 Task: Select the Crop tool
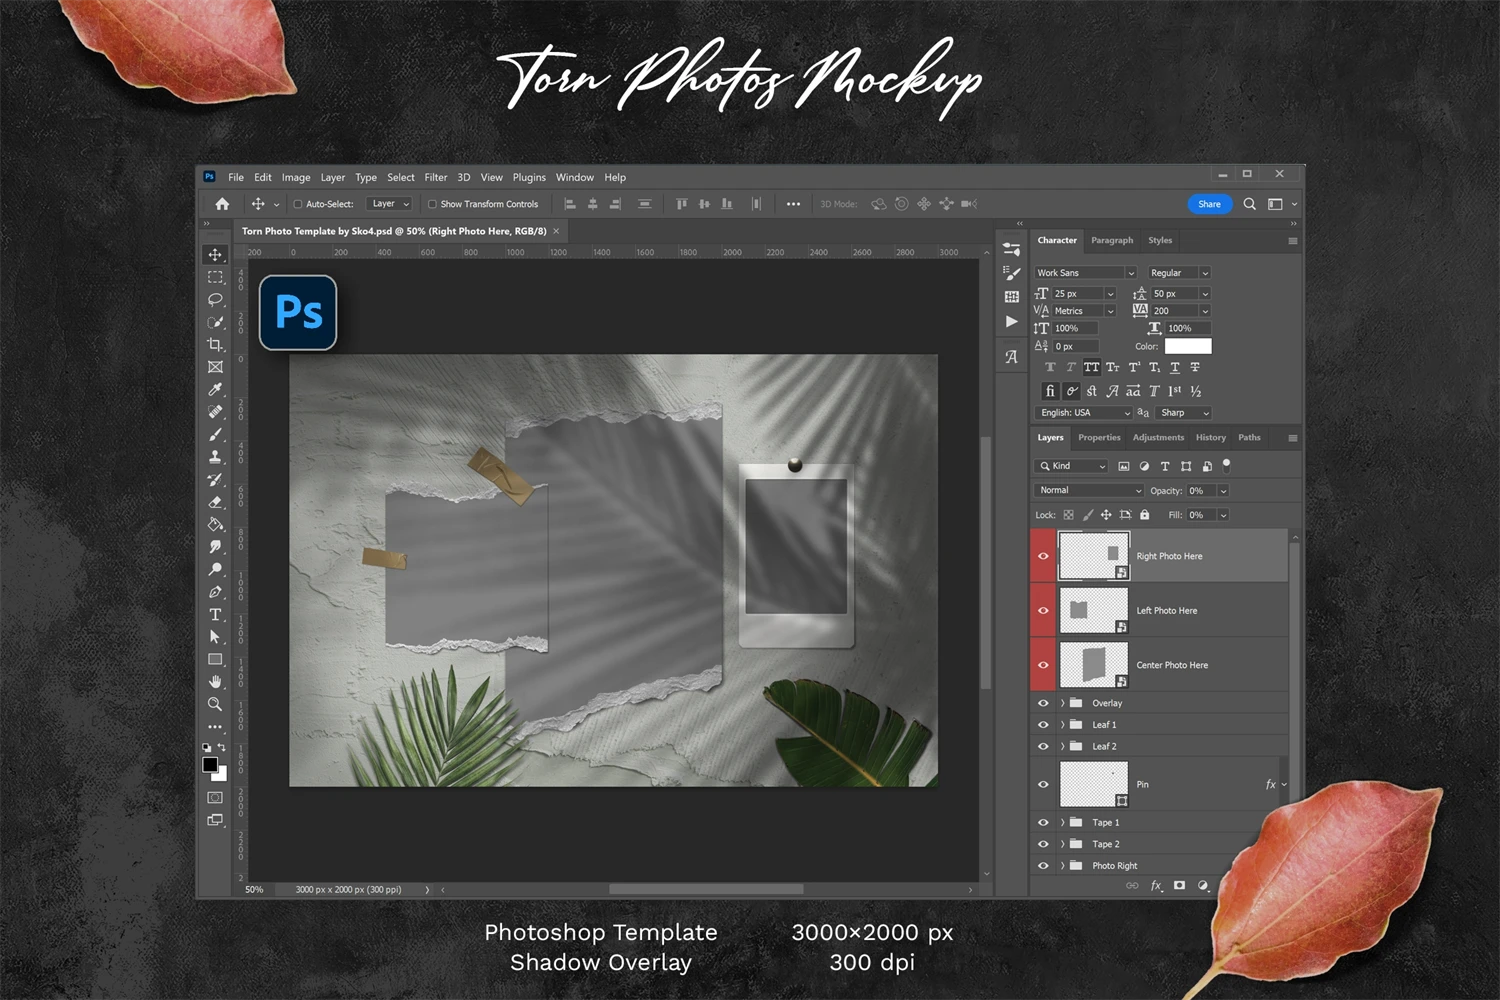click(x=215, y=345)
